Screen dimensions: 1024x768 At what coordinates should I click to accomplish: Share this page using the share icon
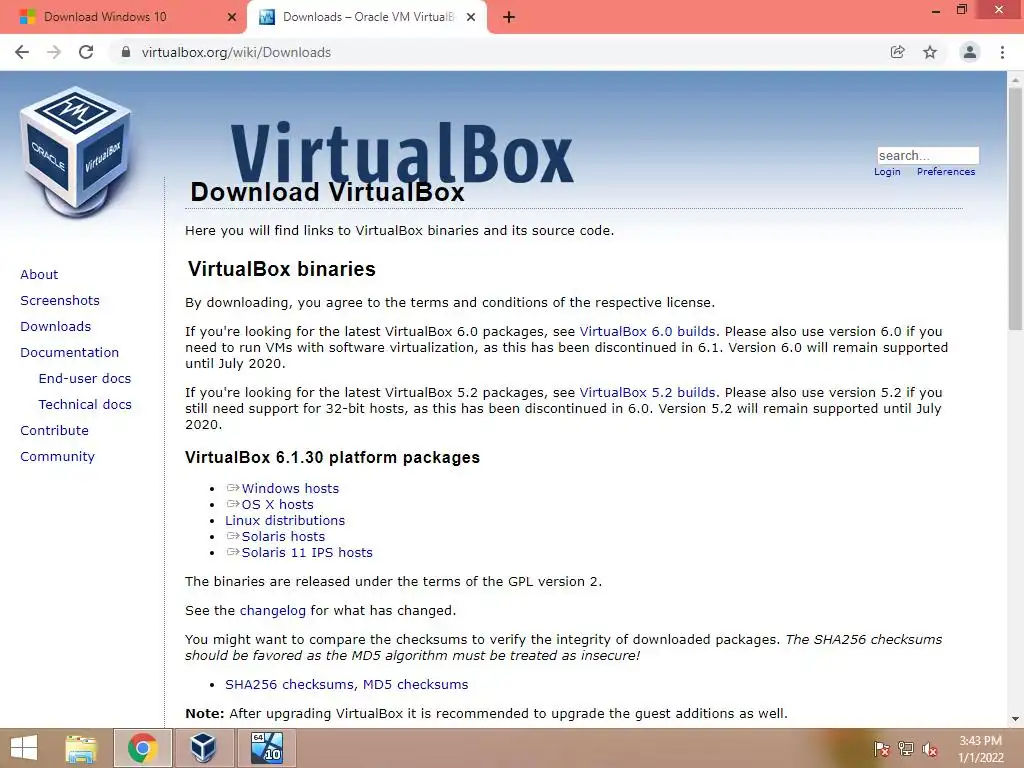pos(898,52)
